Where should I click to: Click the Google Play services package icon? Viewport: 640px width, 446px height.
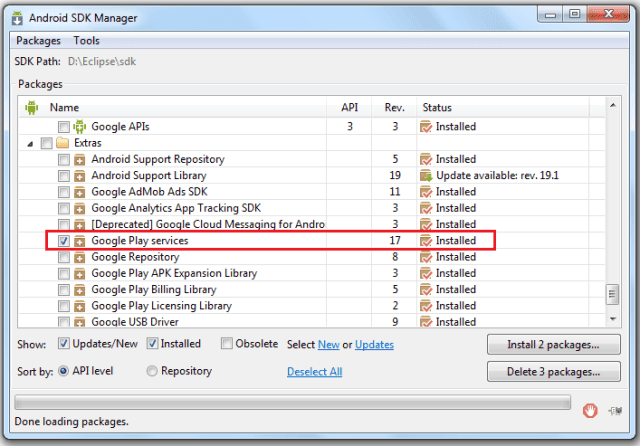tap(79, 241)
